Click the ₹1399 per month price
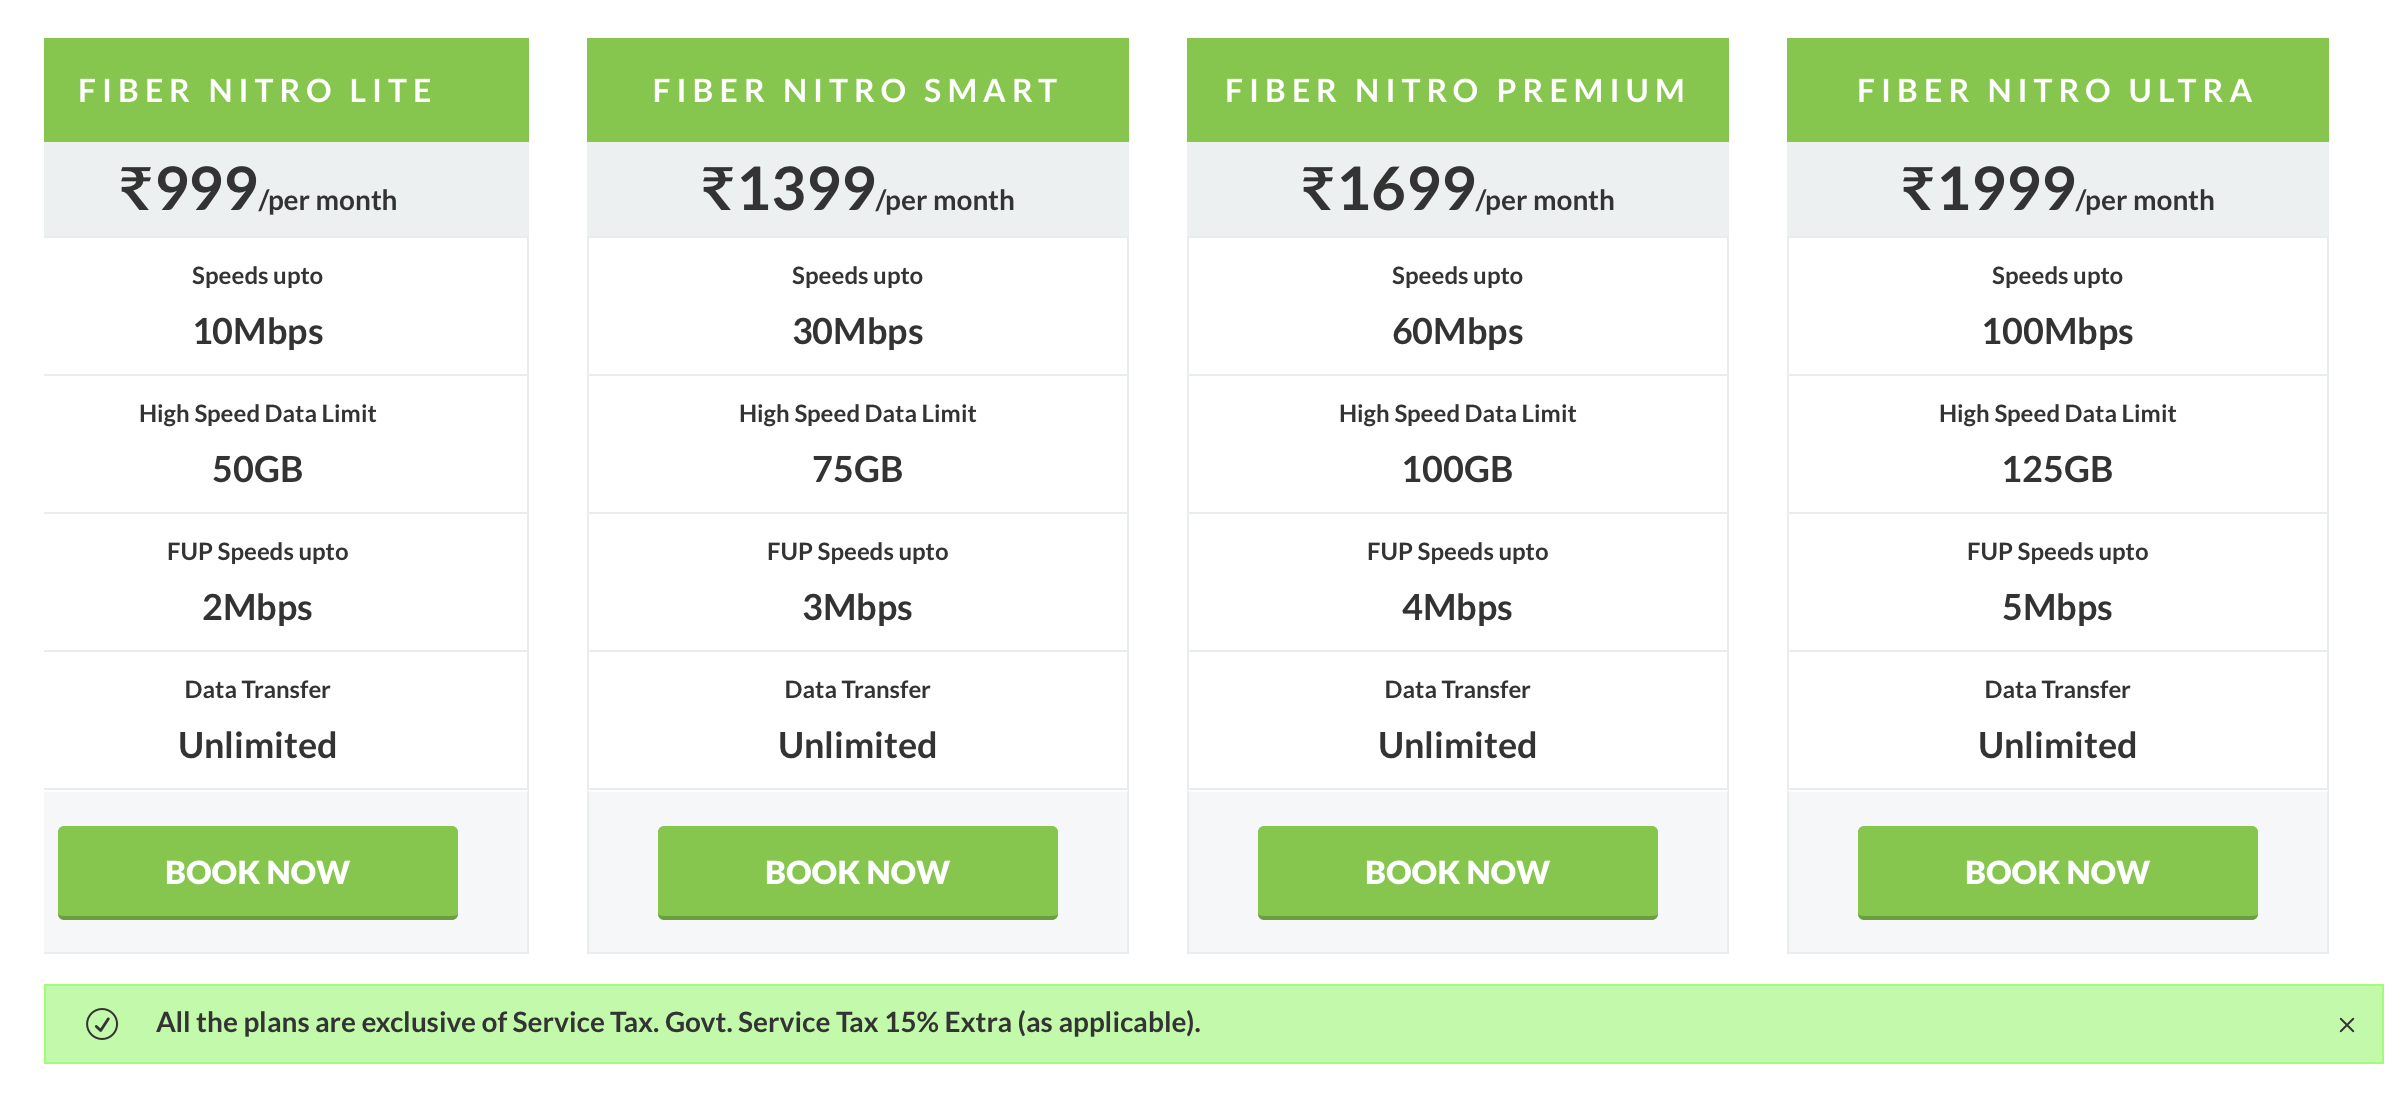 (x=858, y=190)
